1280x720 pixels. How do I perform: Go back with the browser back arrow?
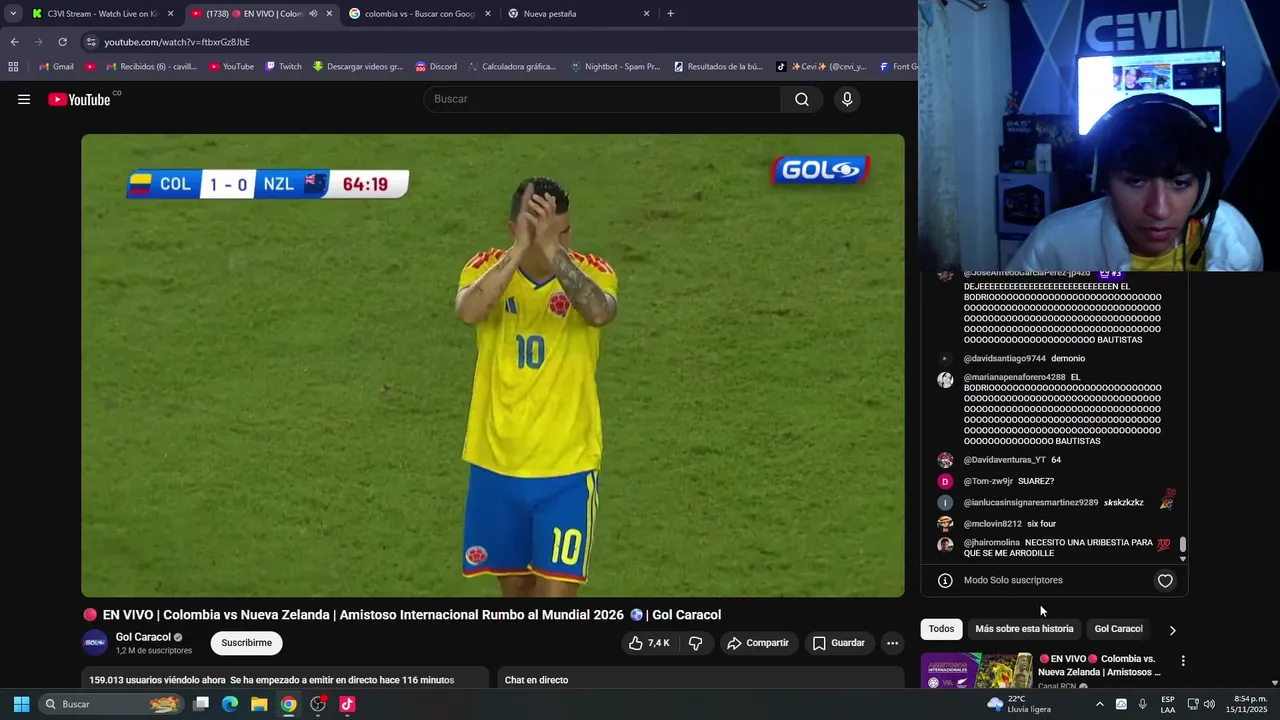pos(14,42)
